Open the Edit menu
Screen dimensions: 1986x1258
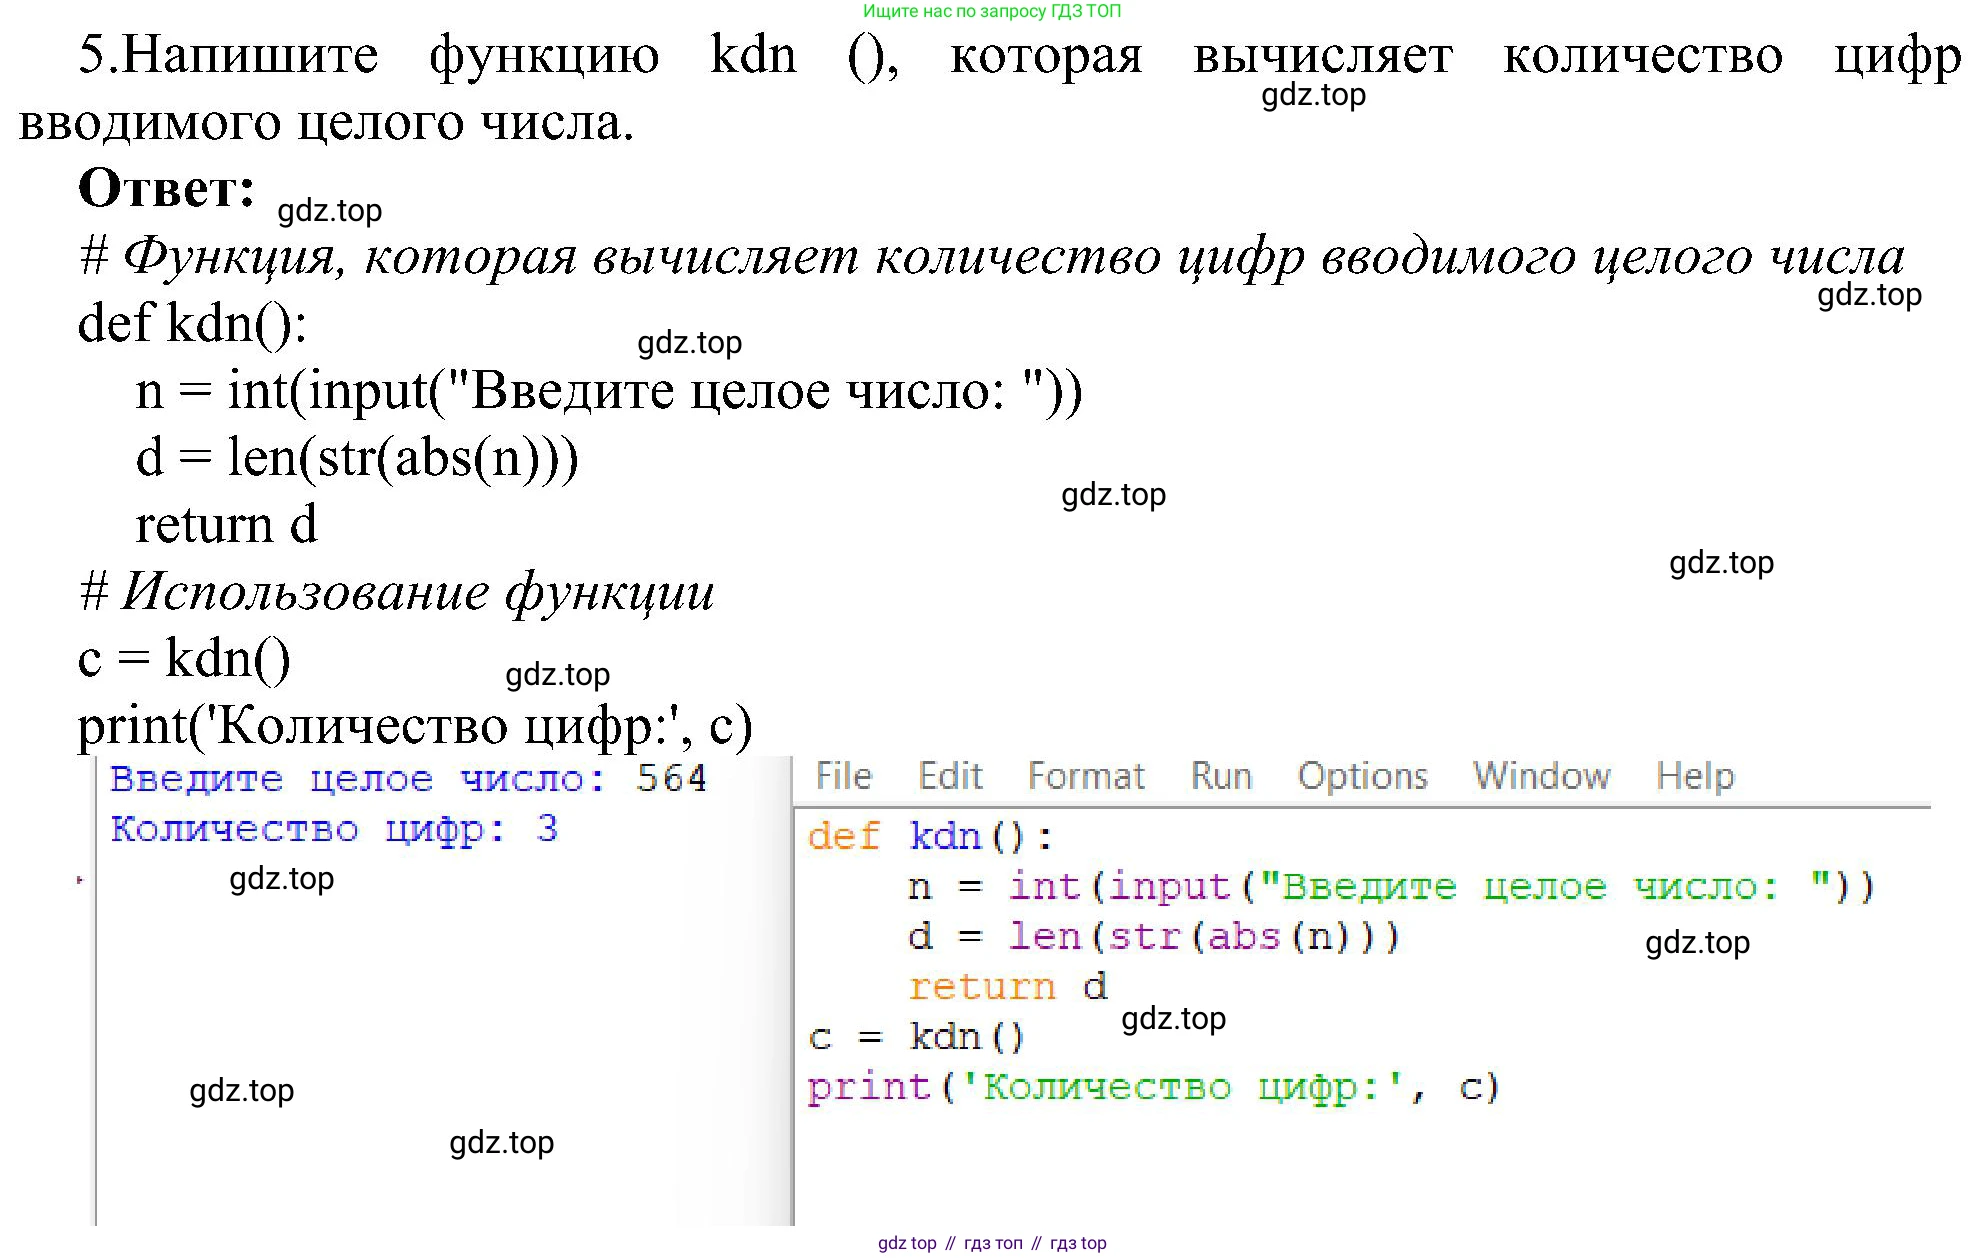[950, 776]
